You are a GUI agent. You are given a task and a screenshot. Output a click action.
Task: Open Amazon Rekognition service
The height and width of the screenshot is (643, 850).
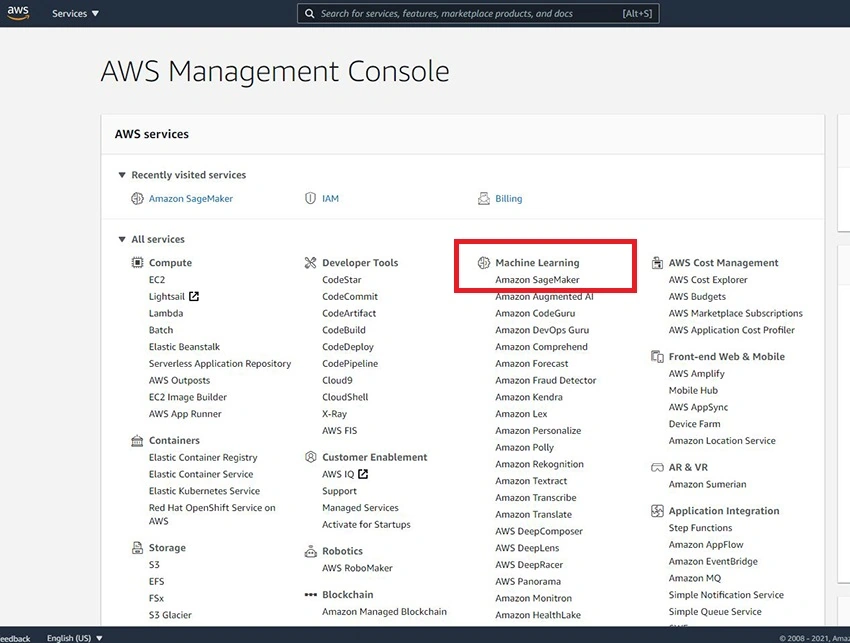point(539,464)
